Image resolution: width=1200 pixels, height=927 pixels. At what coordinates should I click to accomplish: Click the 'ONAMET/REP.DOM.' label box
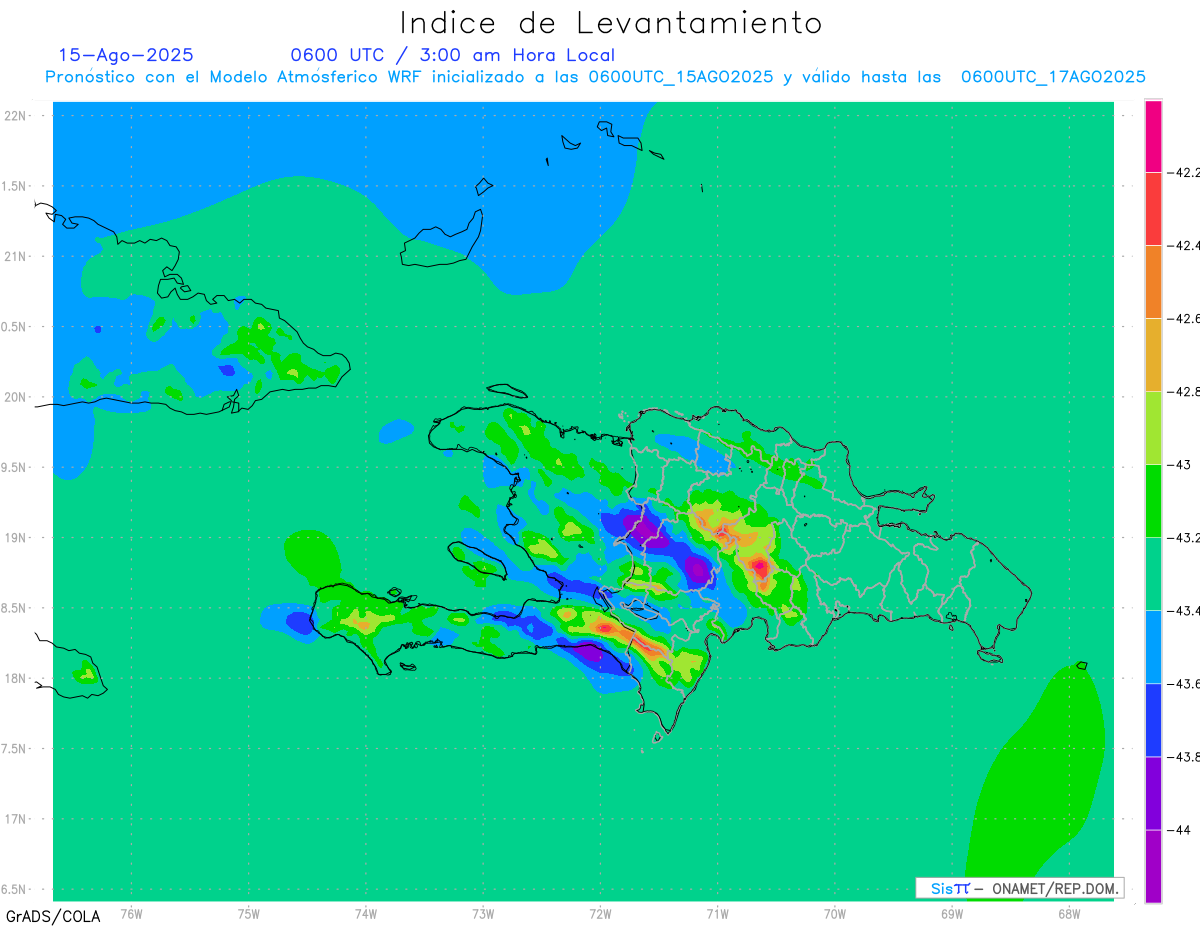coord(1019,888)
